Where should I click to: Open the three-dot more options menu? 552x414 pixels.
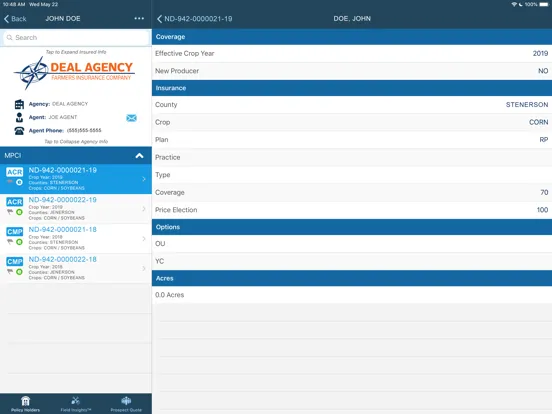139,18
